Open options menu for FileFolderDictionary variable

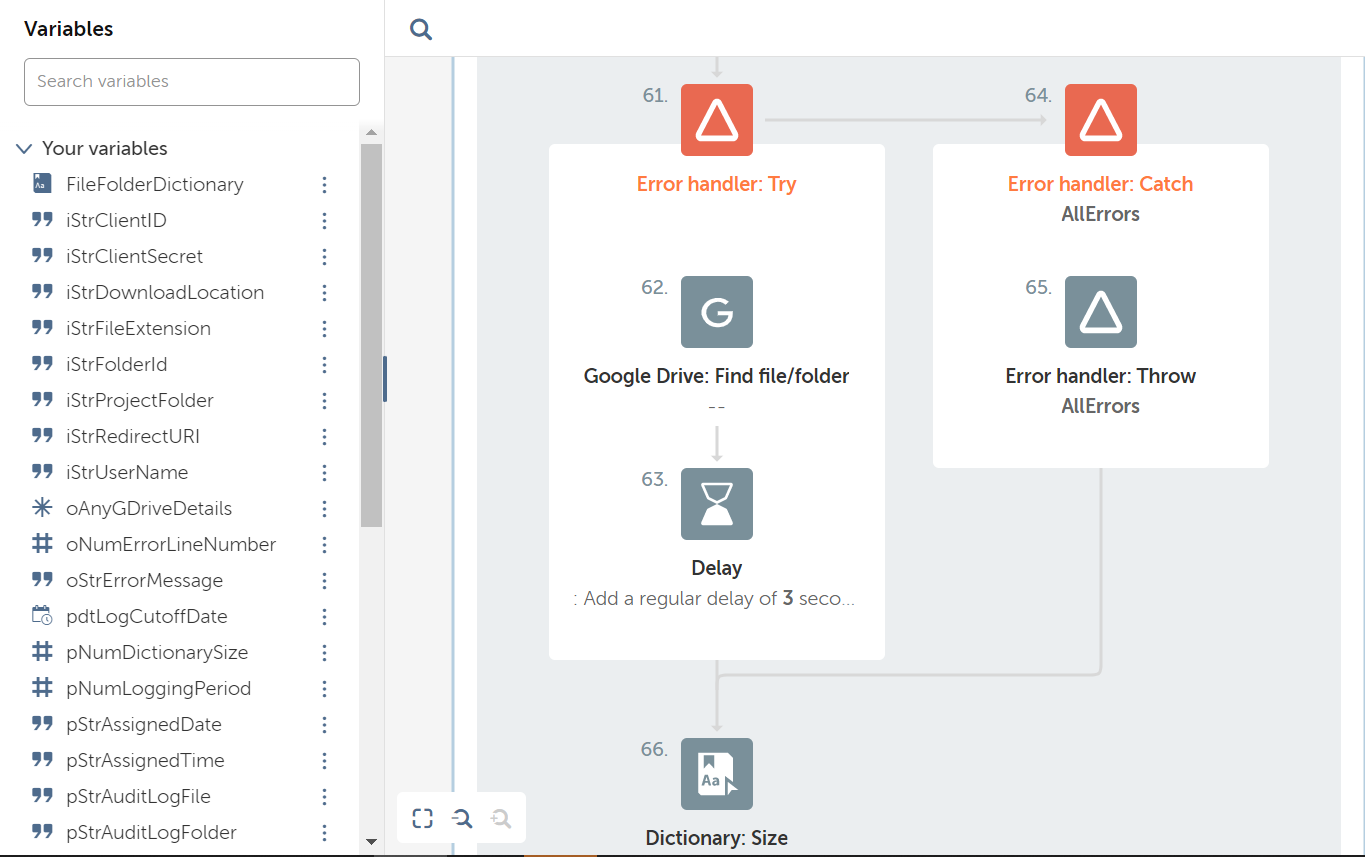click(x=324, y=185)
